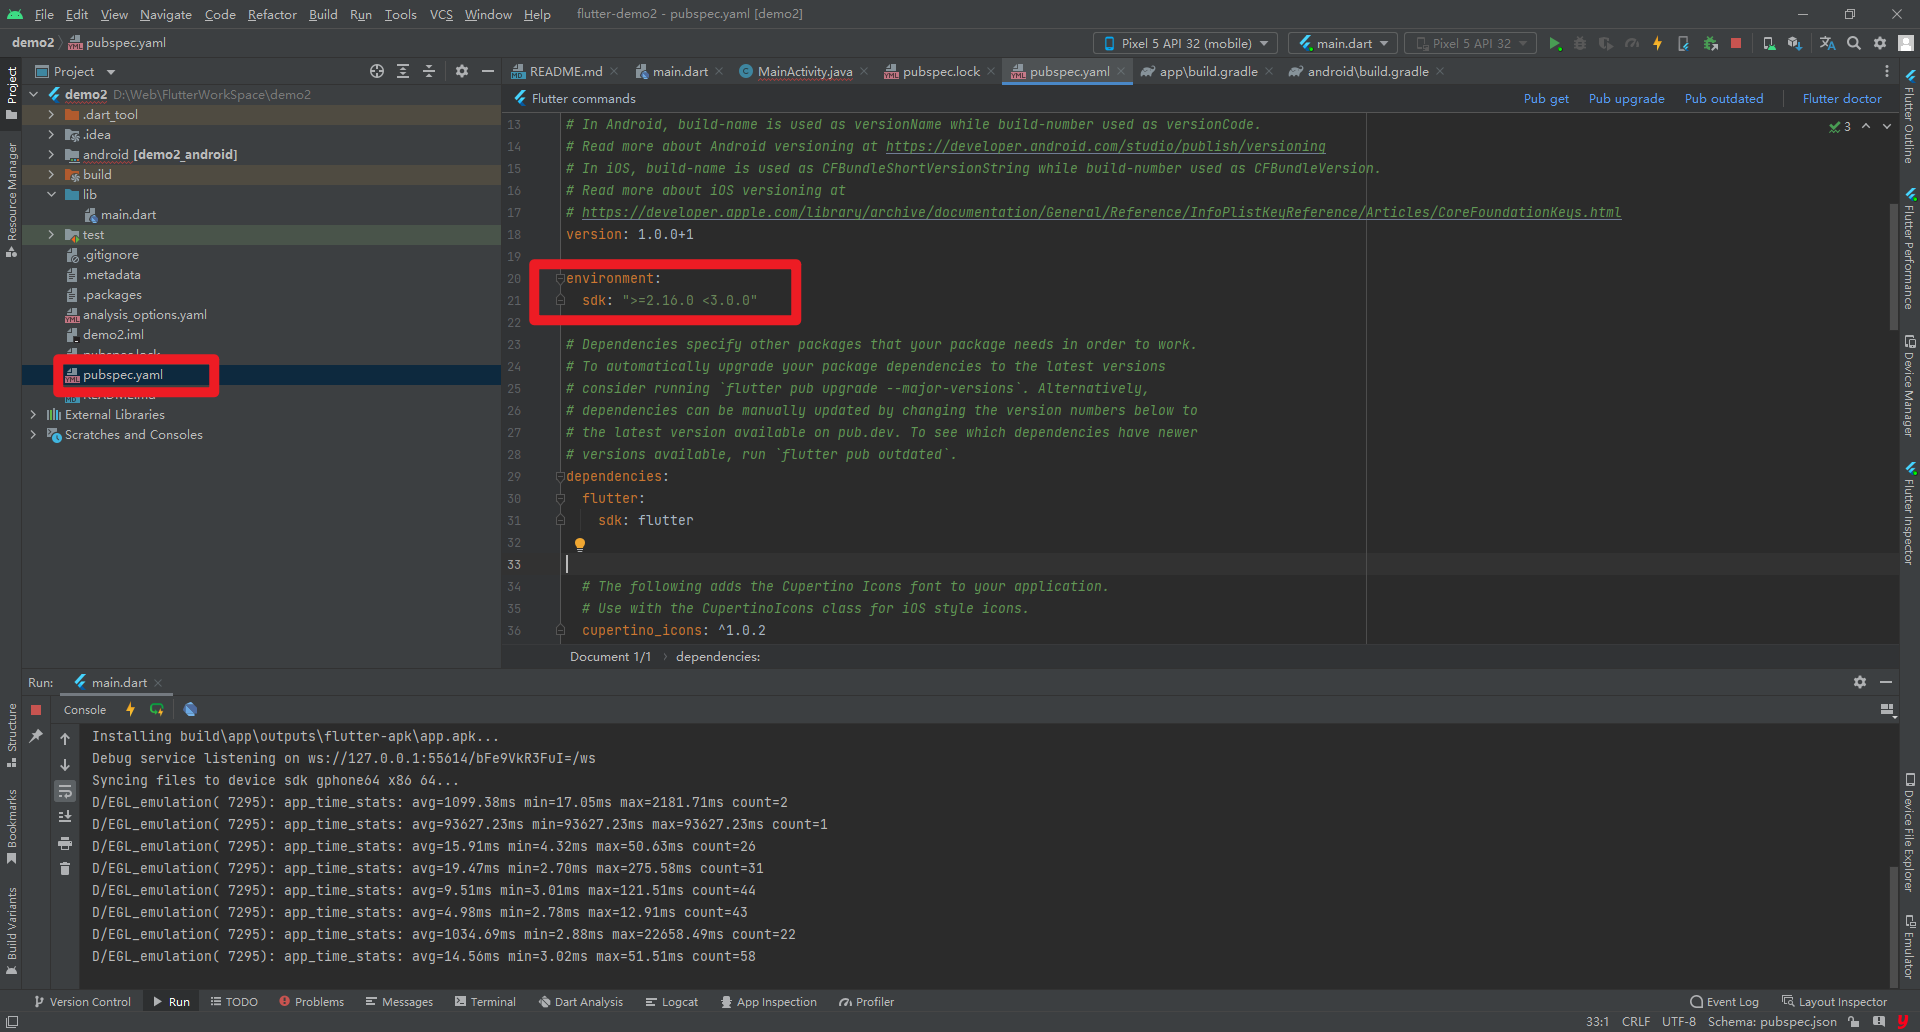Click Hot Reload lightning in Run console
1920x1032 pixels.
(x=130, y=710)
